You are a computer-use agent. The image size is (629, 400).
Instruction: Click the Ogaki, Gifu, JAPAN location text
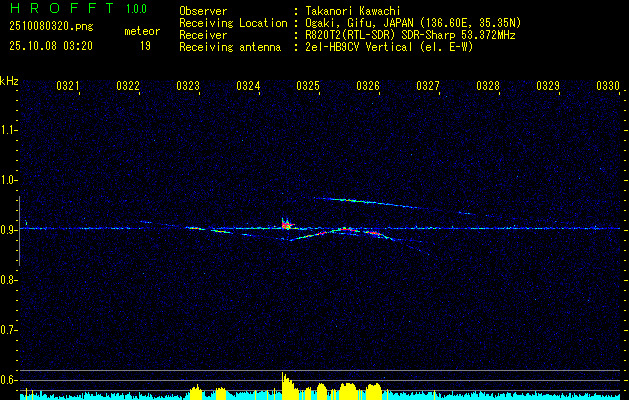click(413, 23)
